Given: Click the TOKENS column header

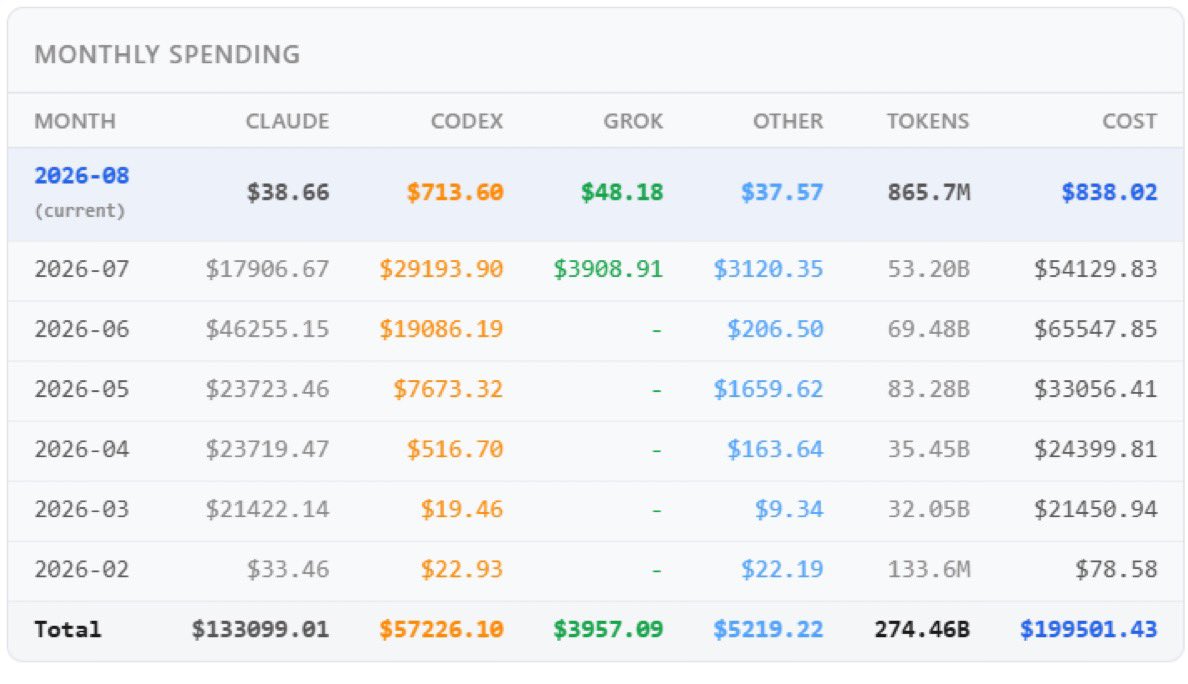Looking at the screenshot, I should [x=928, y=121].
